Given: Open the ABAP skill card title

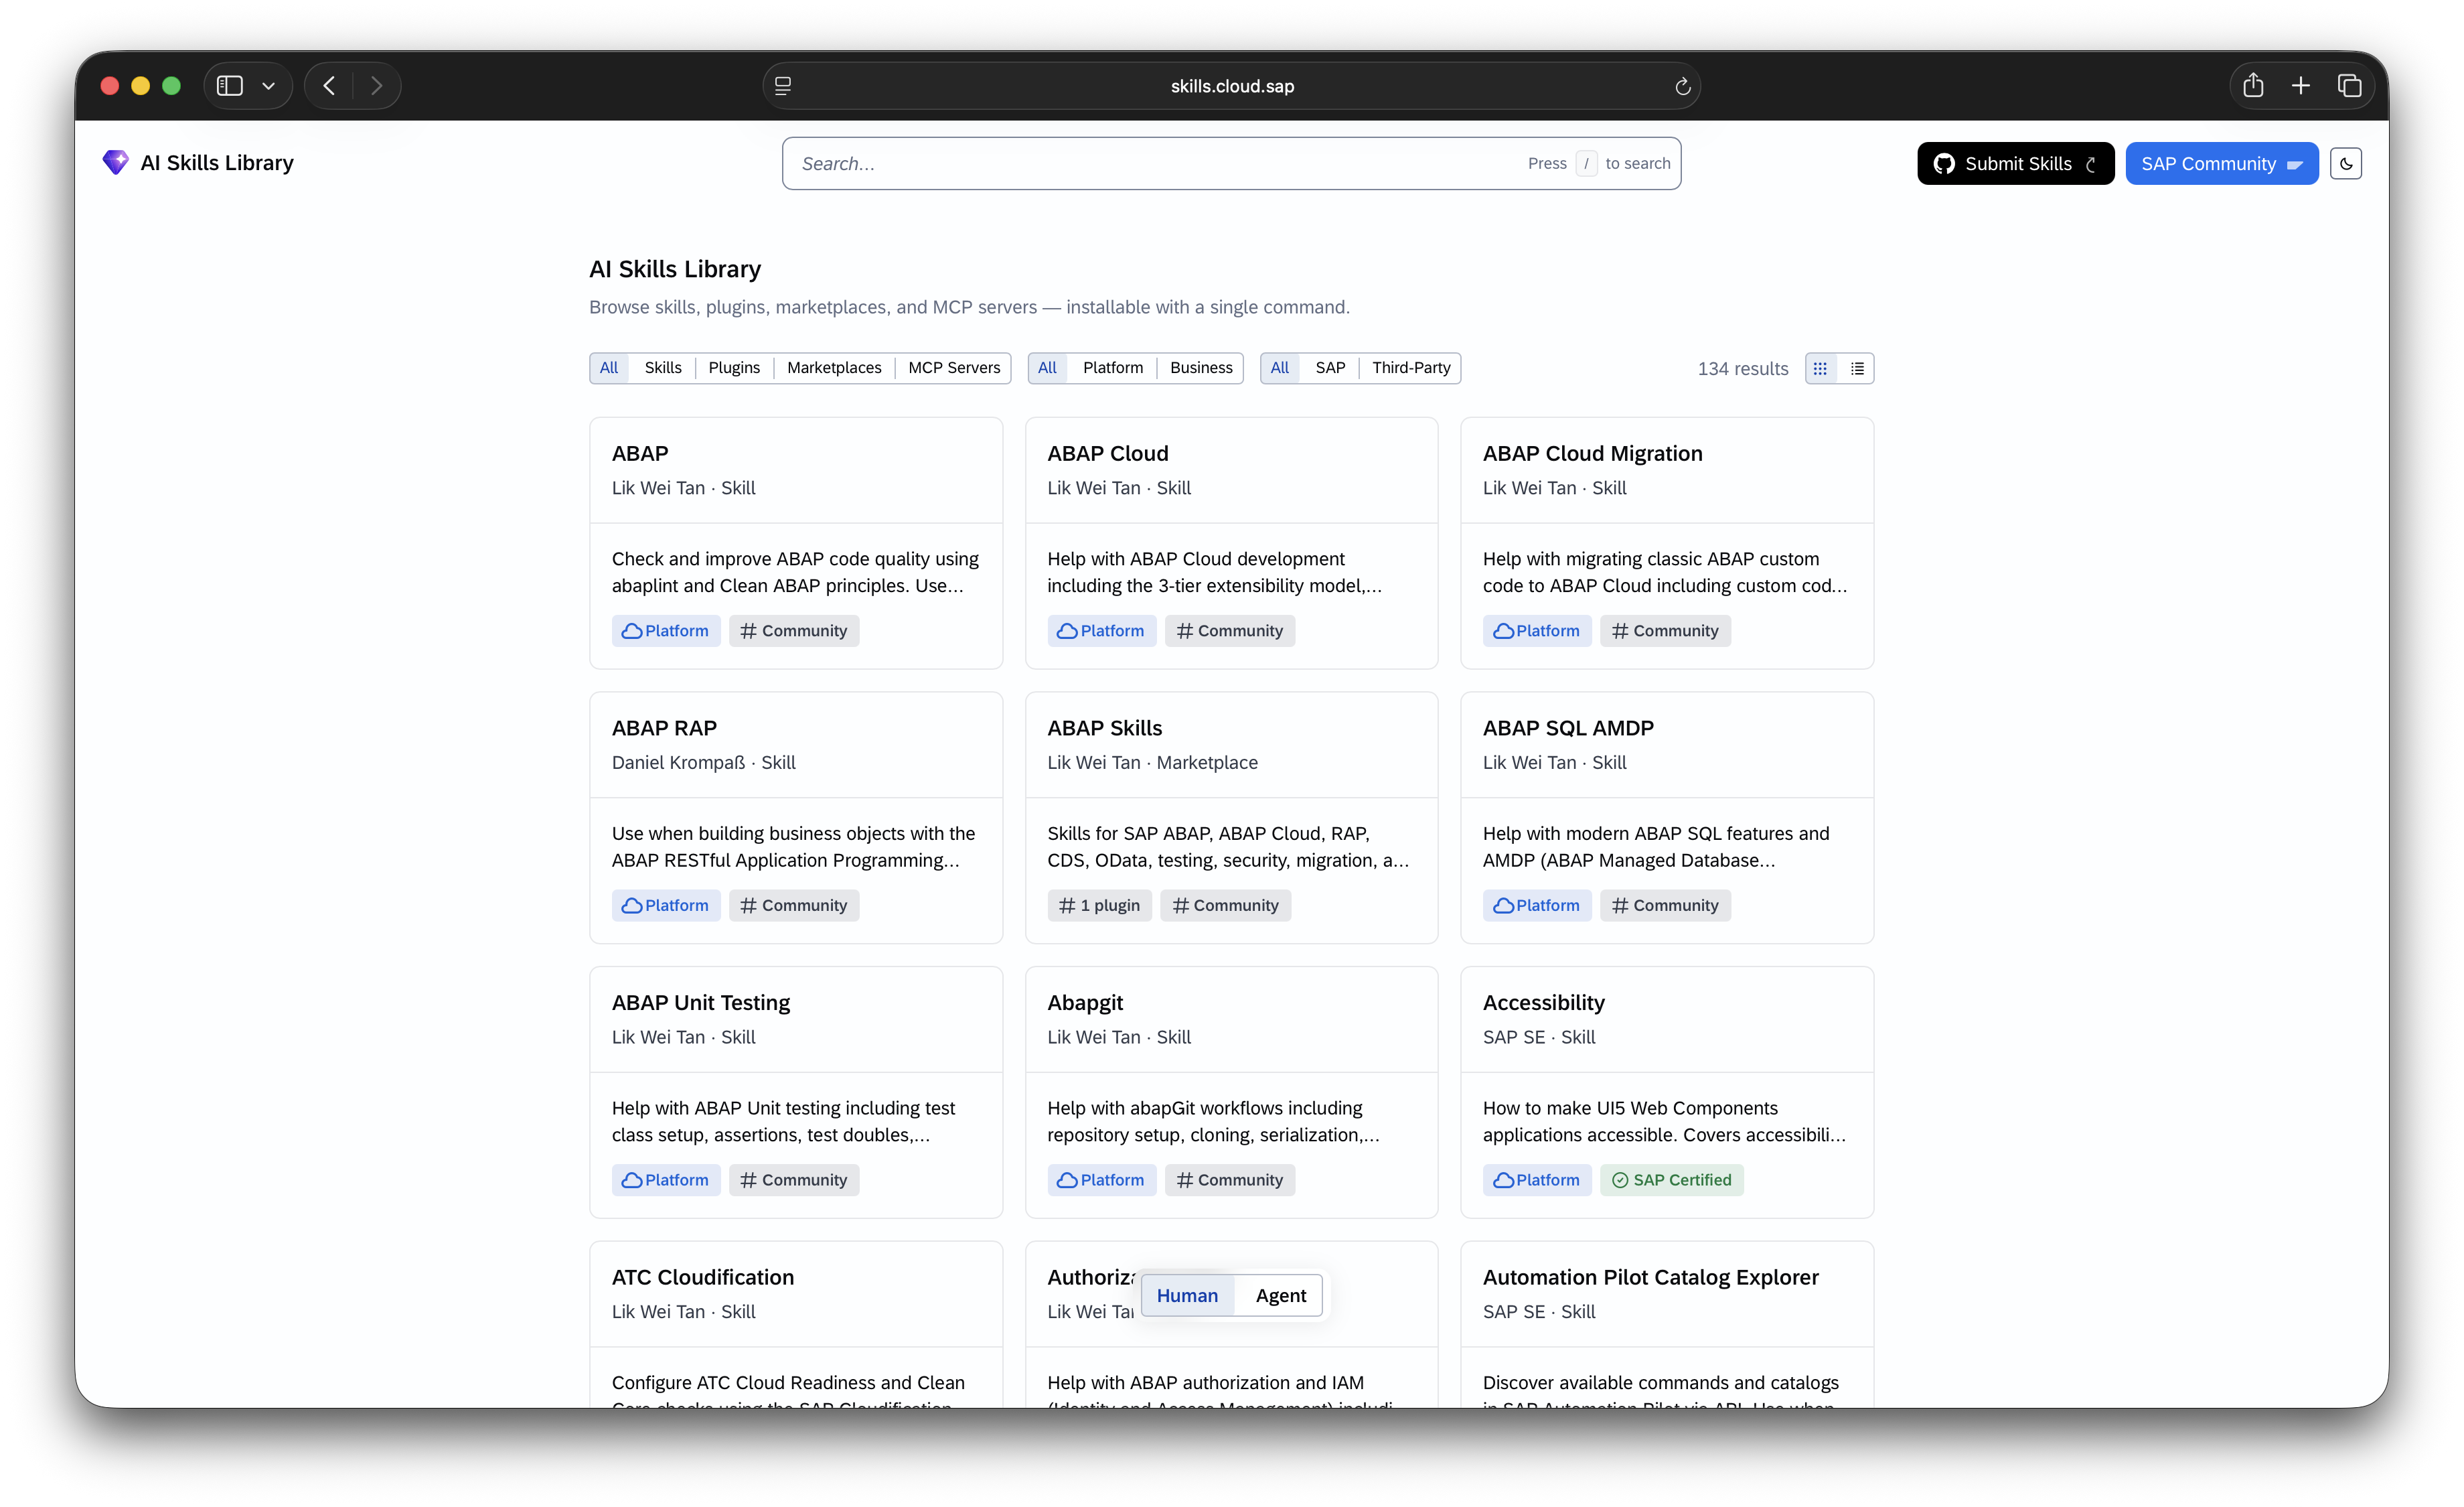Looking at the screenshot, I should 640,453.
